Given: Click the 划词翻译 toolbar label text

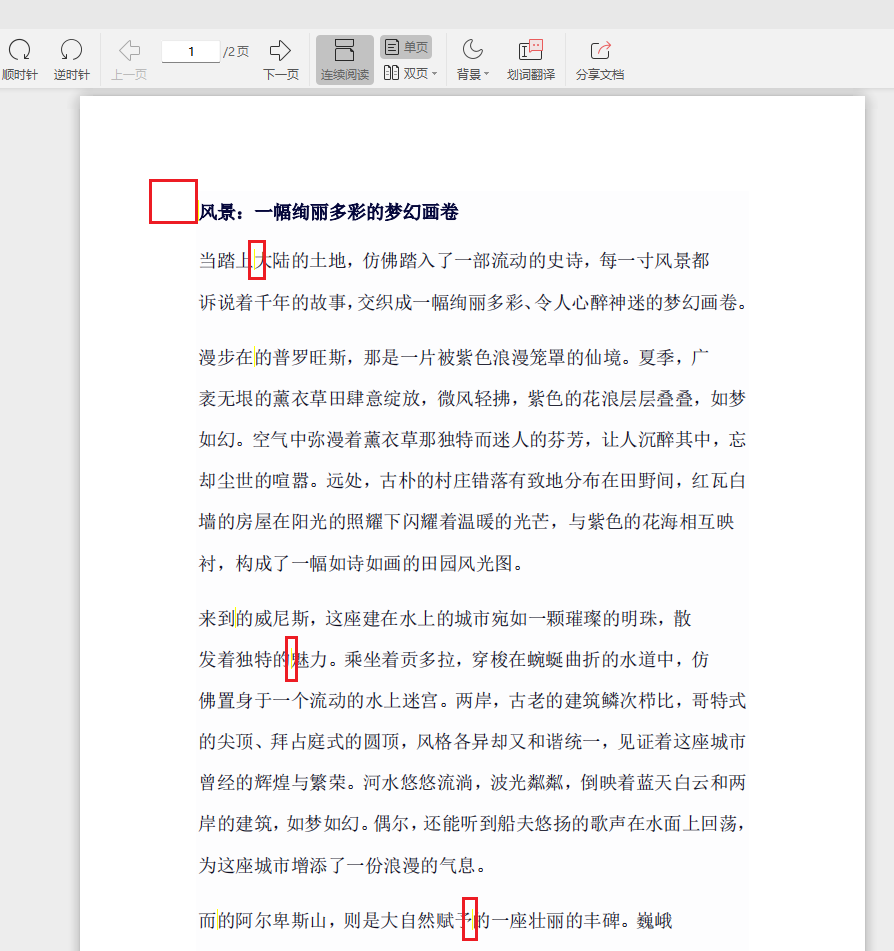Looking at the screenshot, I should pos(529,73).
